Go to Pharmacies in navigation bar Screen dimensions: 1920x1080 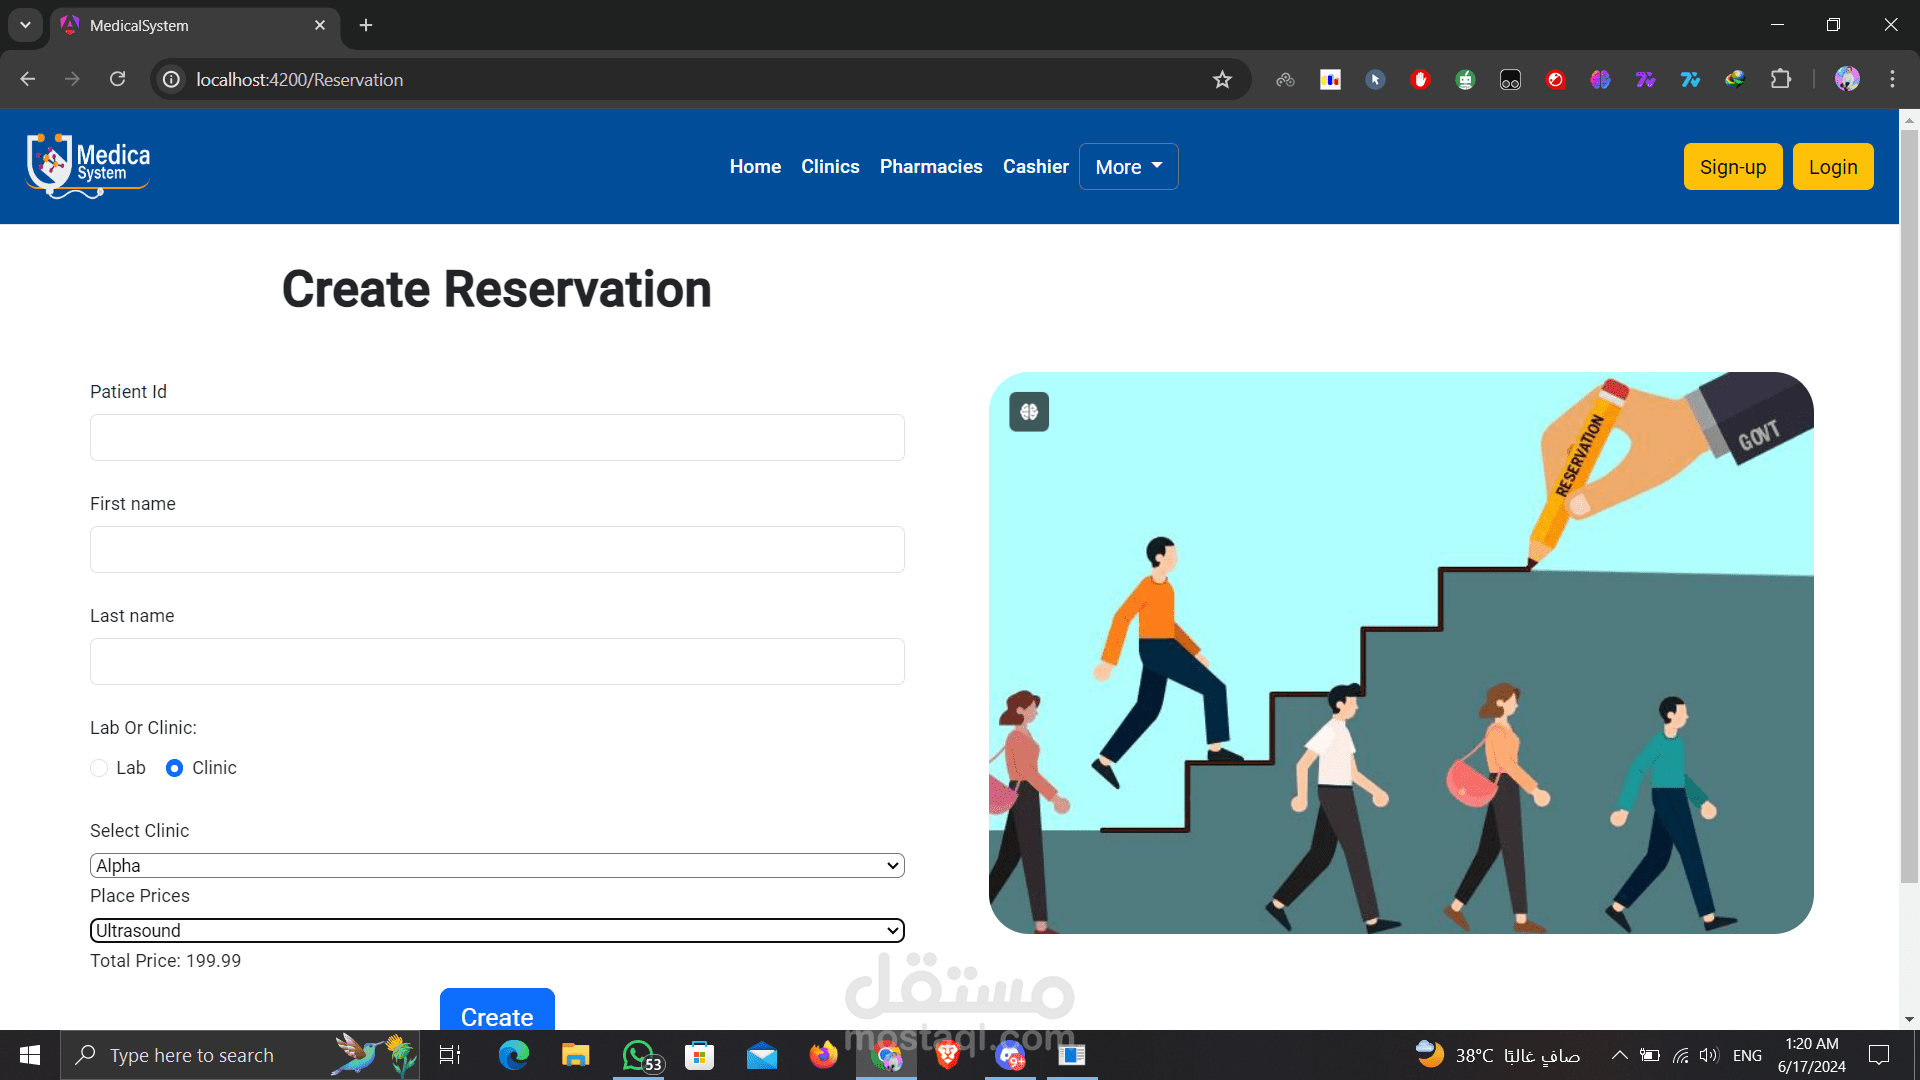930,167
